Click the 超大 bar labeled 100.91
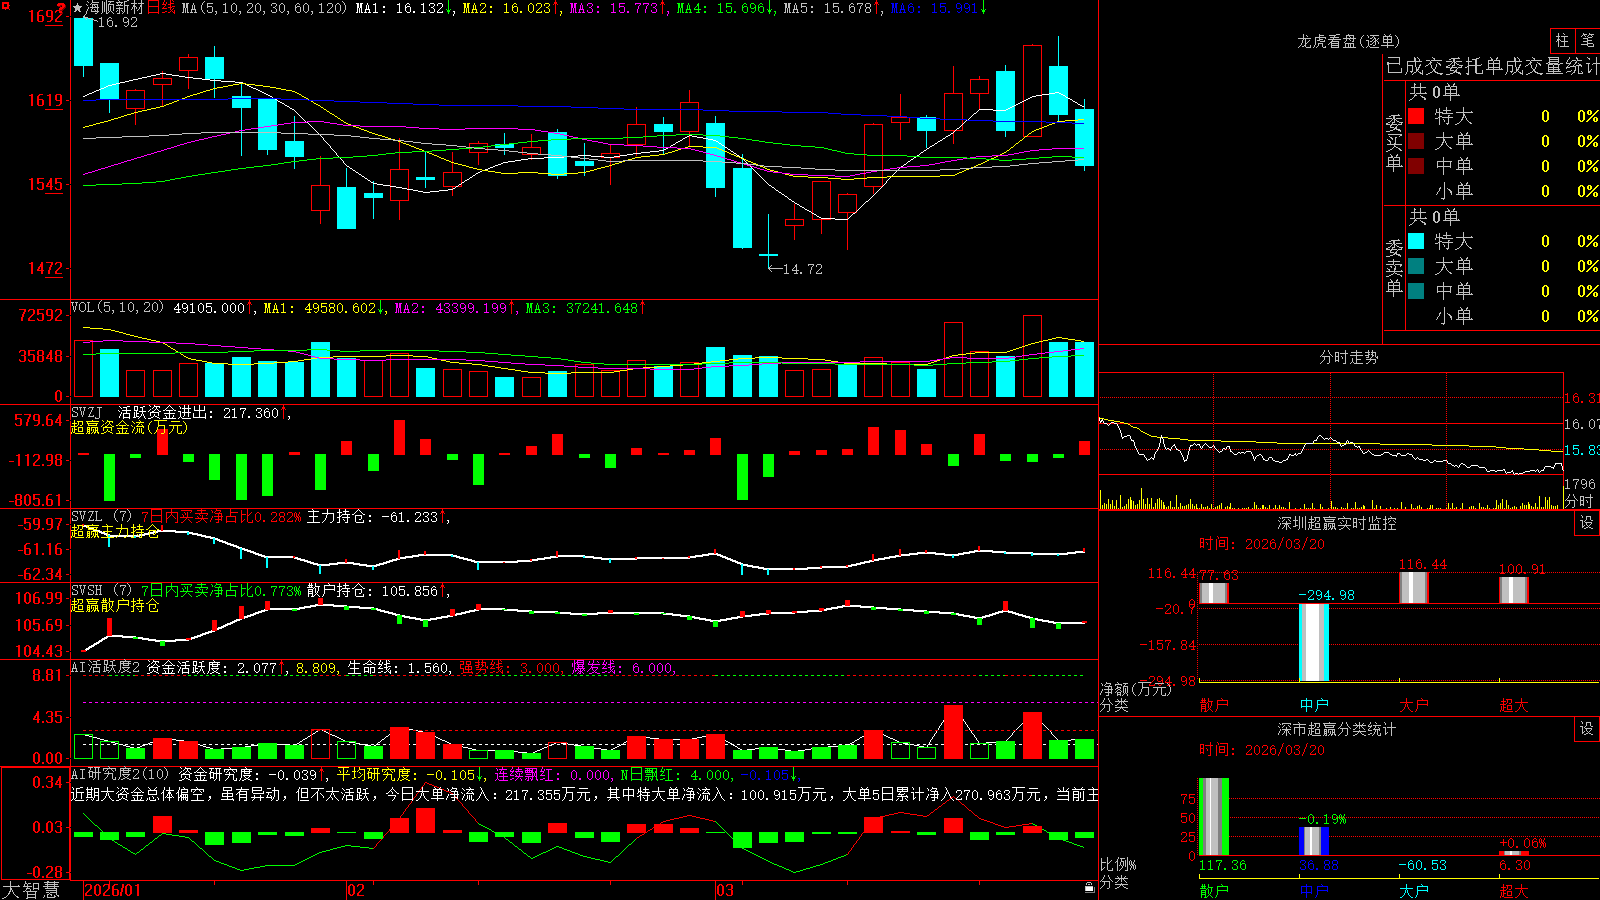 pyautogui.click(x=1513, y=590)
